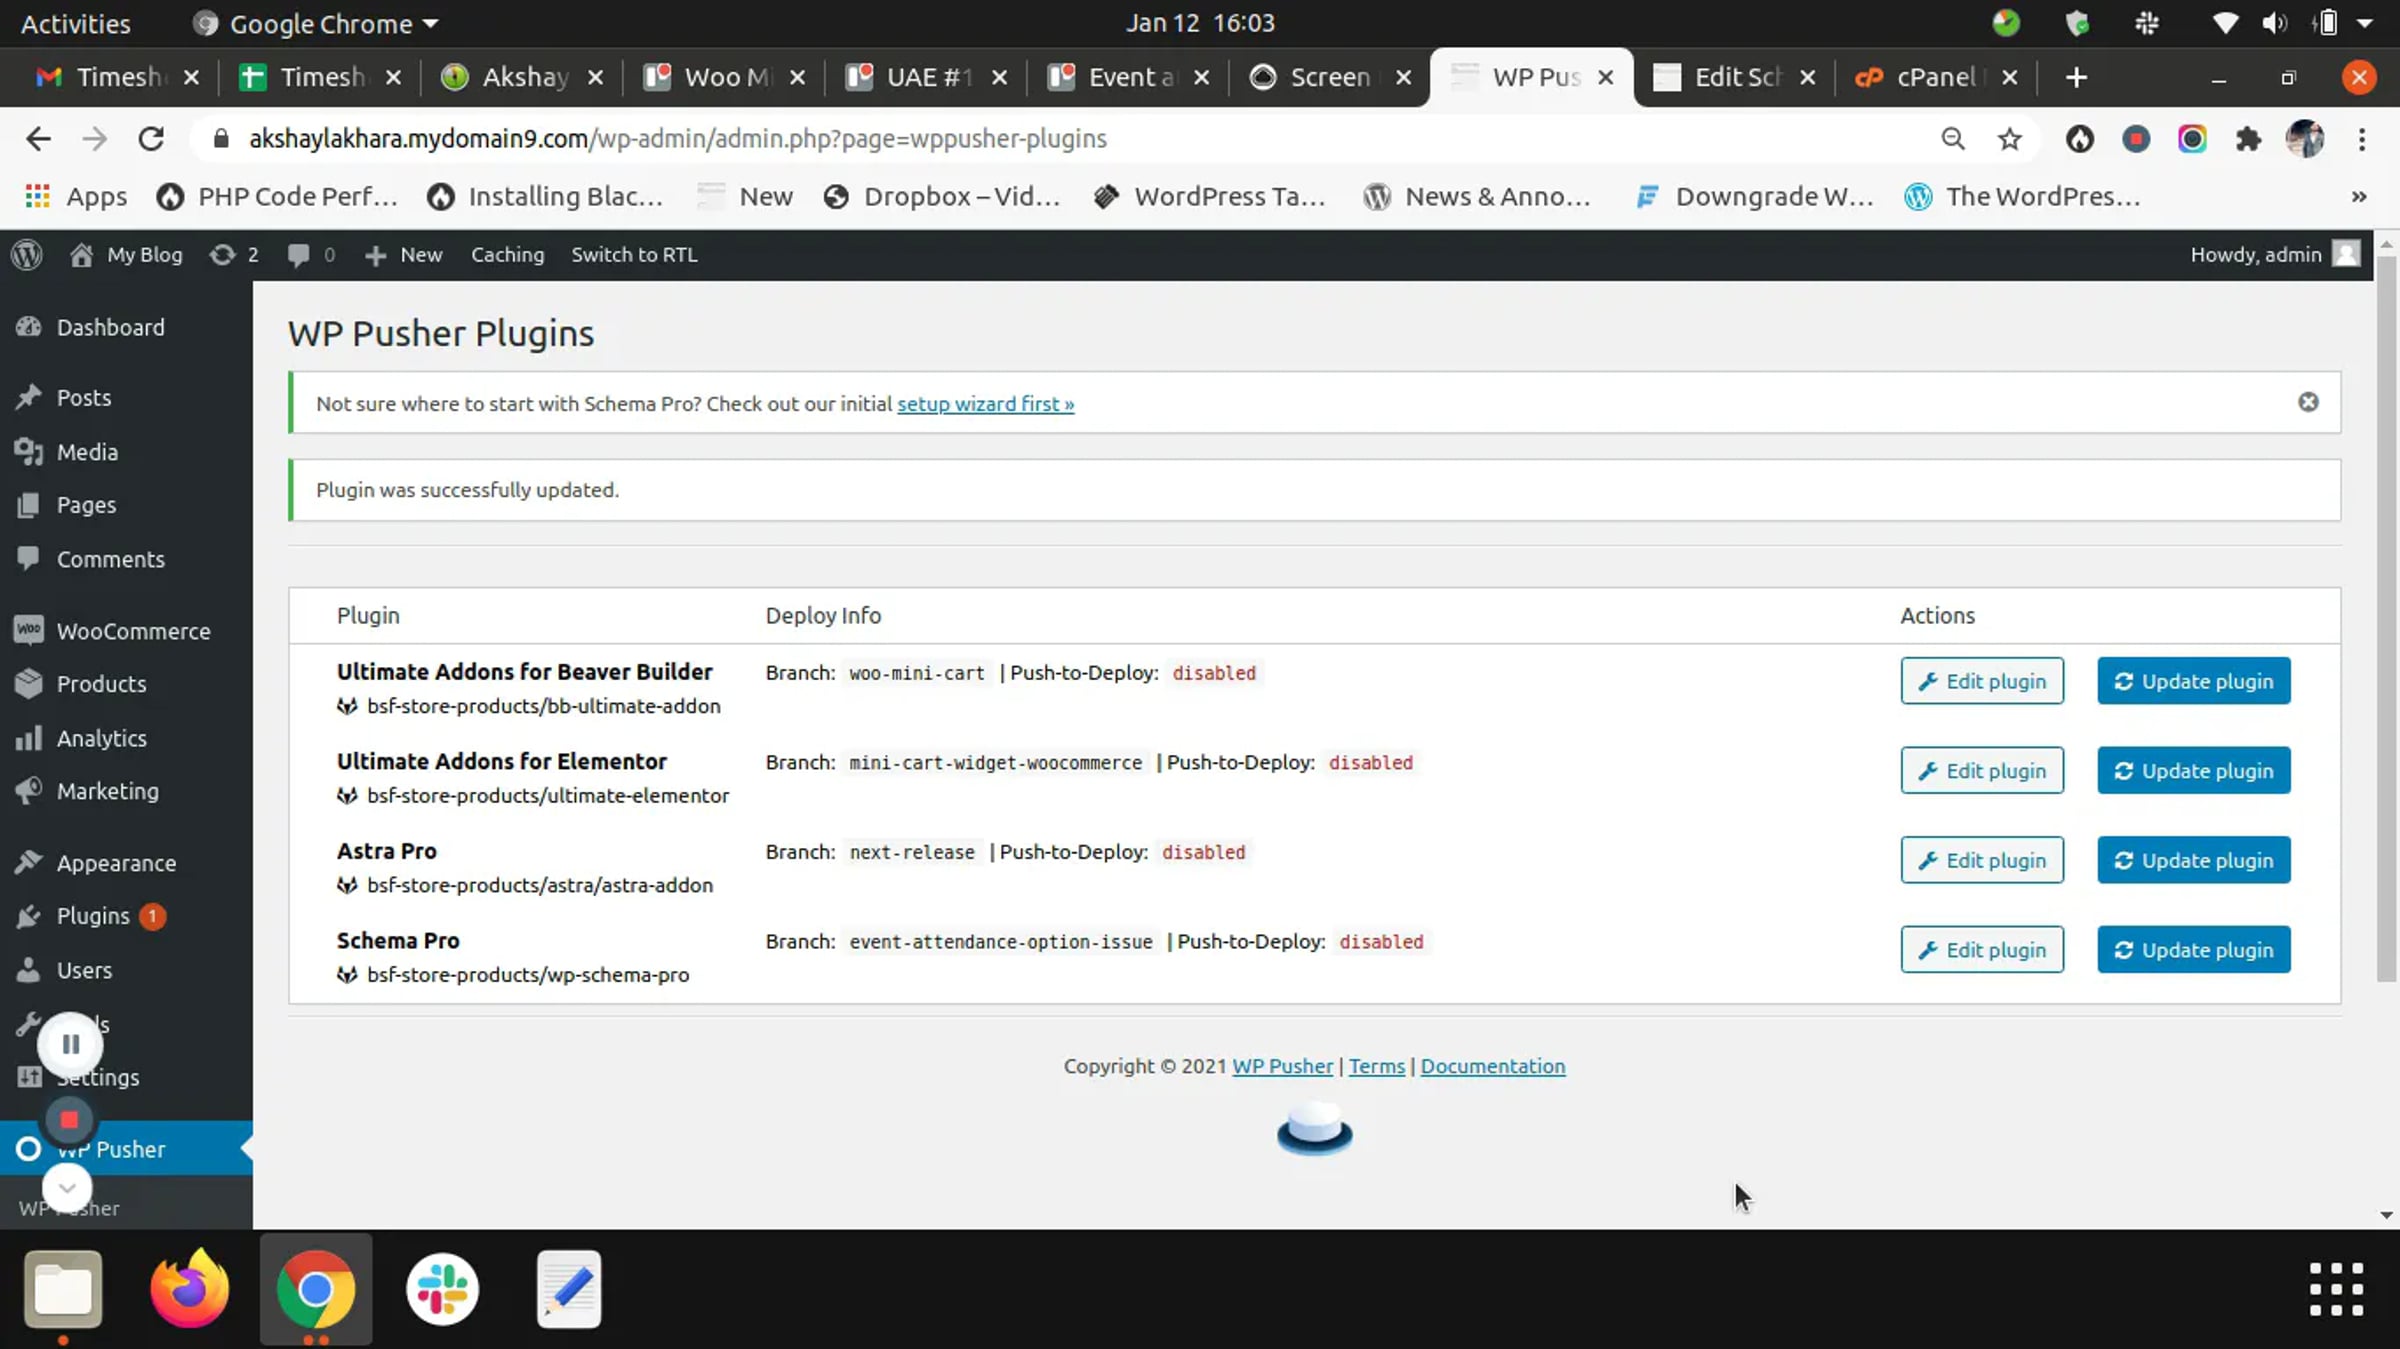Click the page vertical scrollbar

click(2386, 620)
